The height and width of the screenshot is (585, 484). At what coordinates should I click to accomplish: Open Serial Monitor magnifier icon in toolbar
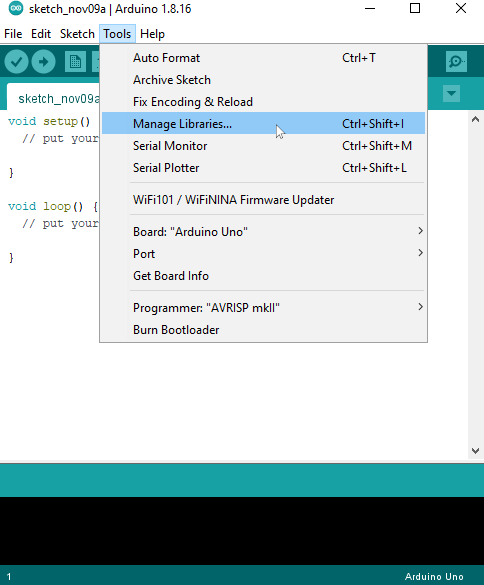click(456, 62)
